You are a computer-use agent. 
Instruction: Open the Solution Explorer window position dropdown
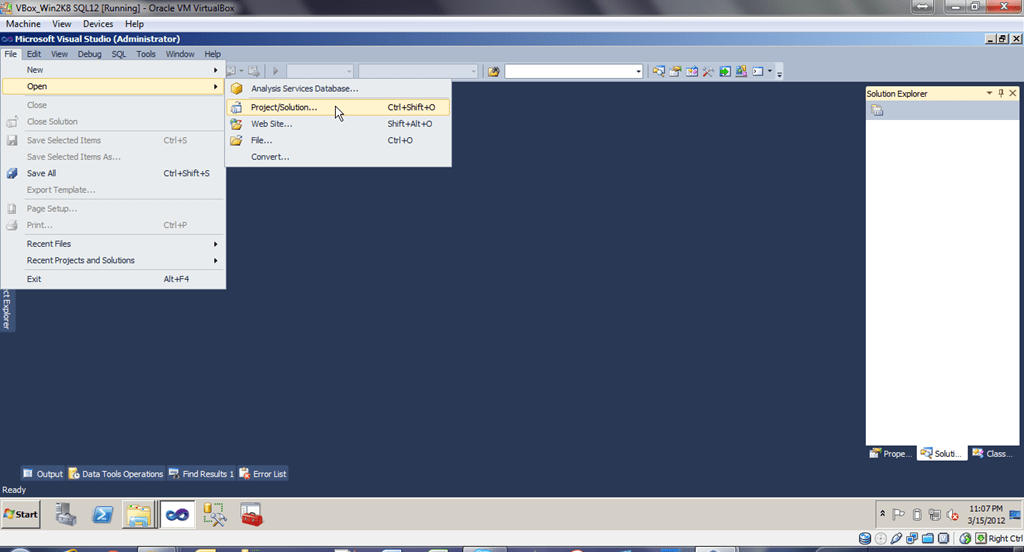point(989,93)
